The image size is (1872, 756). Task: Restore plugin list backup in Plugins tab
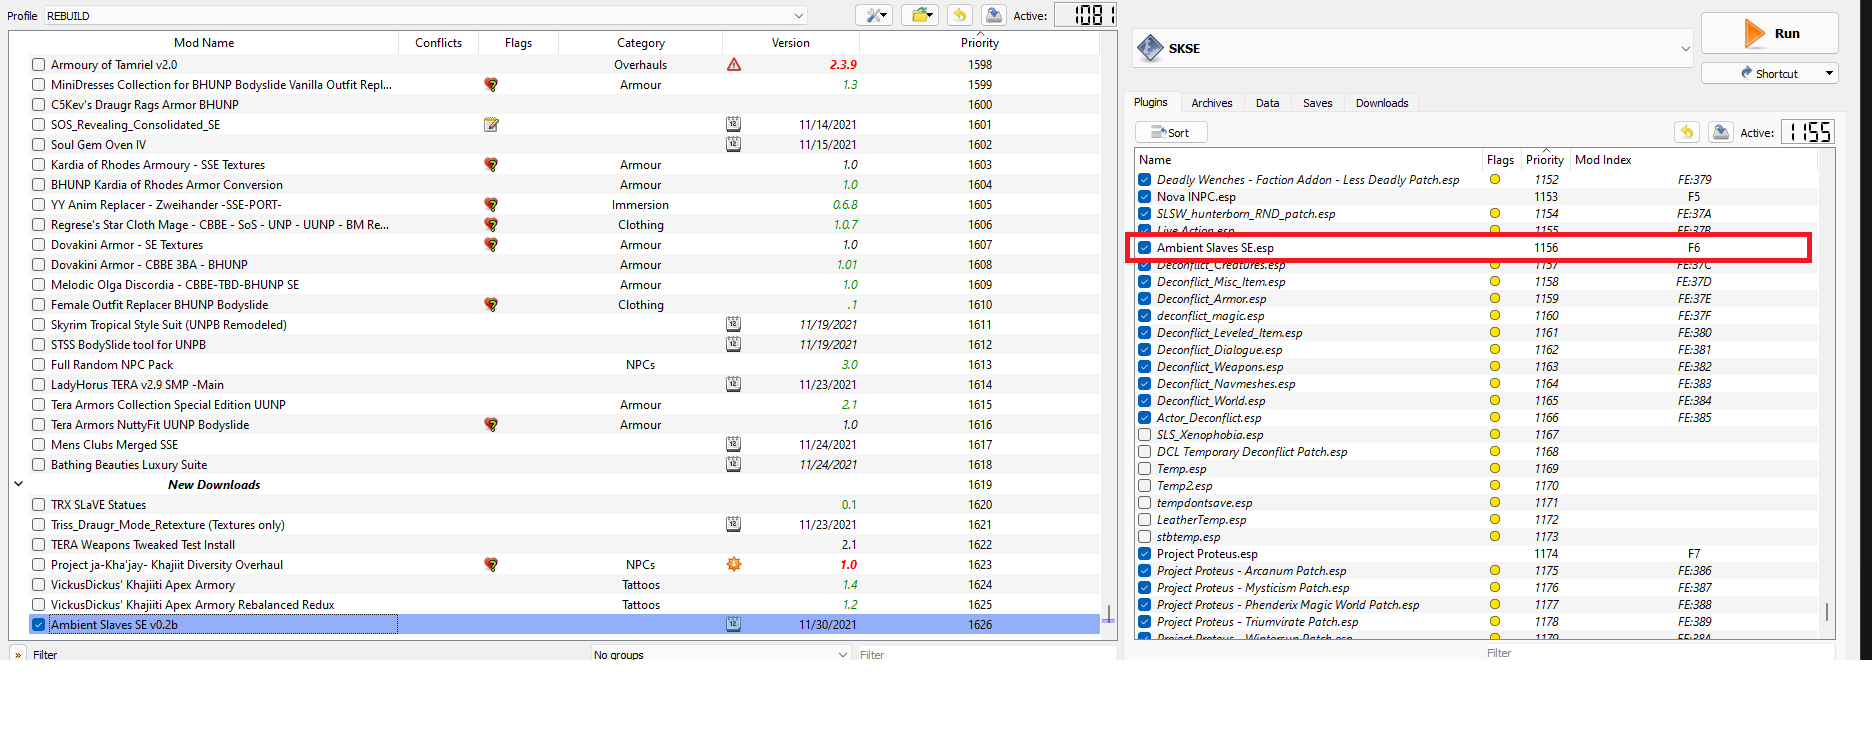(x=1687, y=132)
